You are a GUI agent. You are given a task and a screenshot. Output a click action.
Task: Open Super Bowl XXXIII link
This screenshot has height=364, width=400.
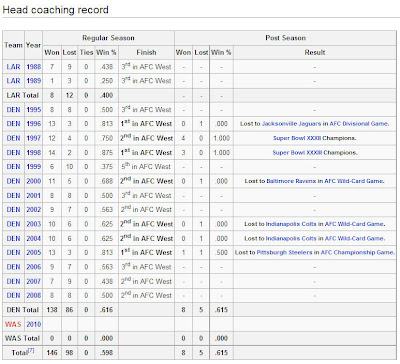pos(297,153)
